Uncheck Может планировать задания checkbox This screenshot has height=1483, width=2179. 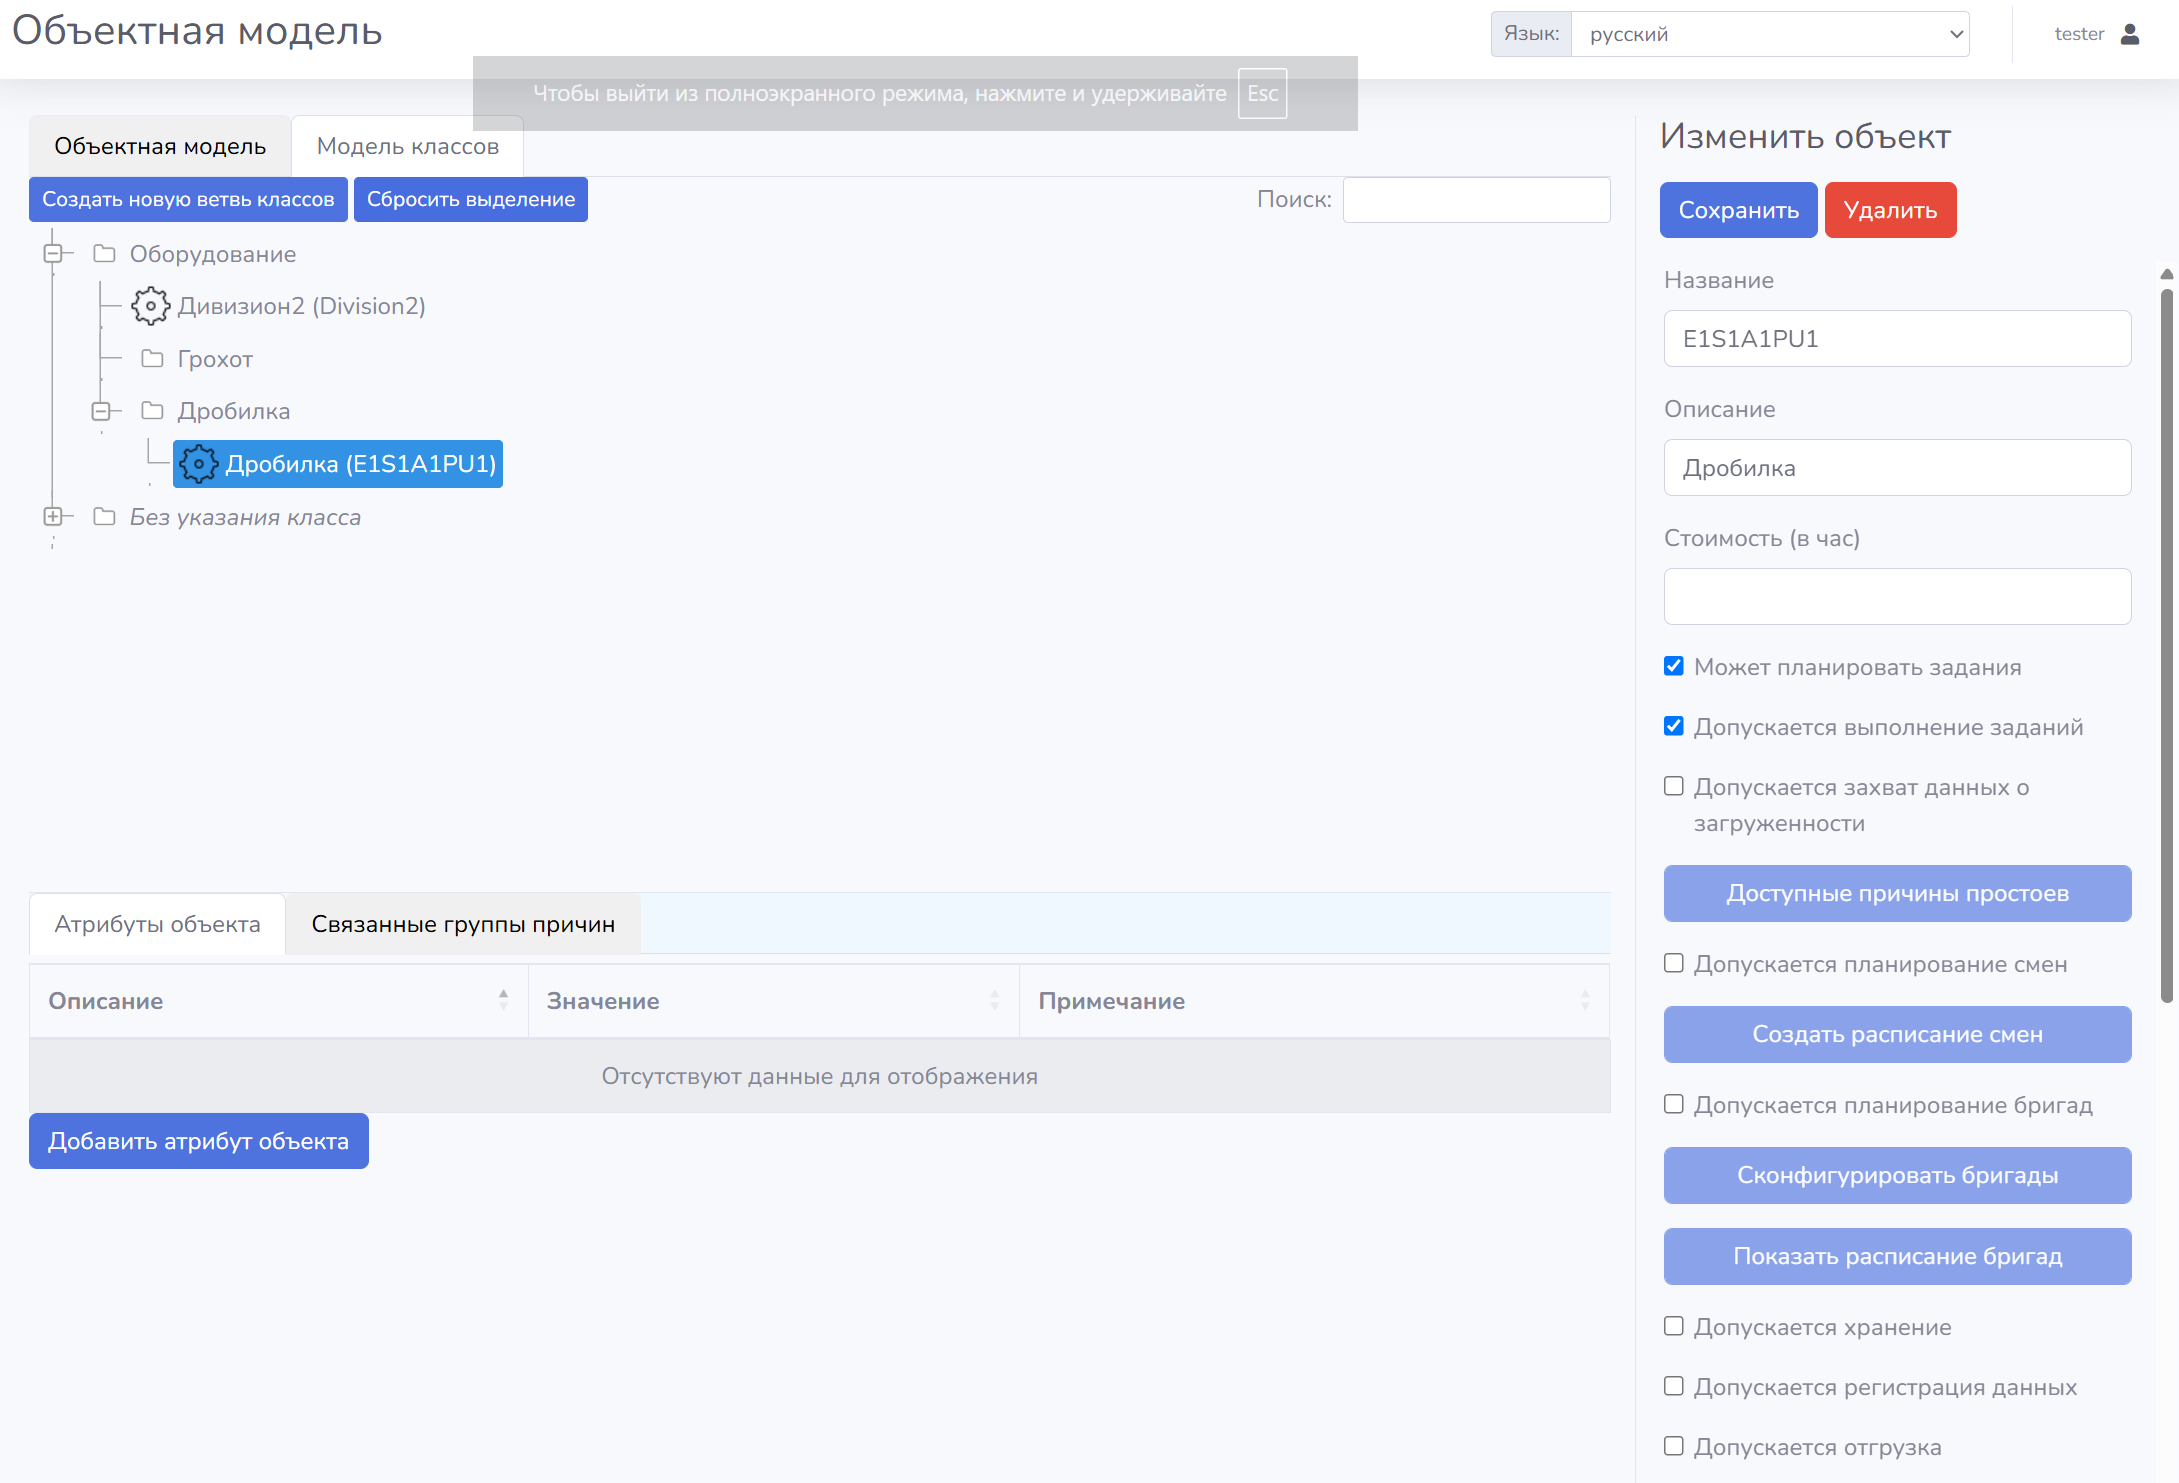click(1674, 666)
